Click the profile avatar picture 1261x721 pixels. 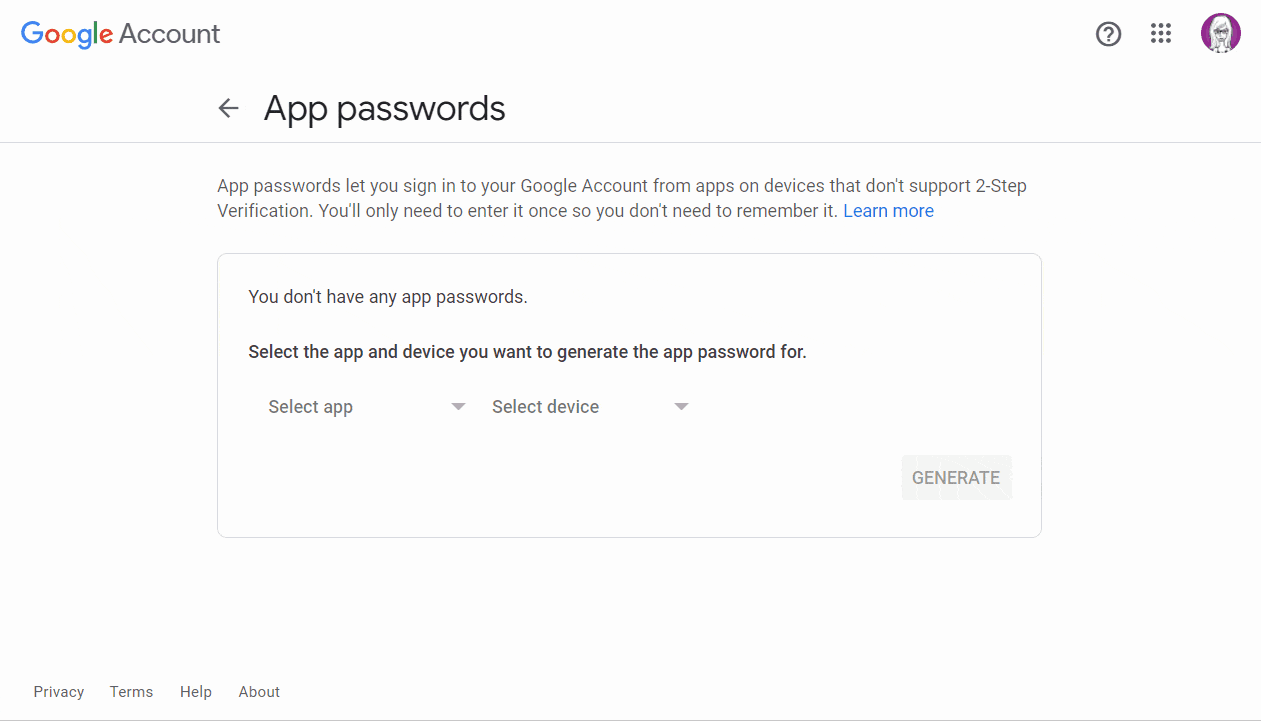tap(1220, 34)
